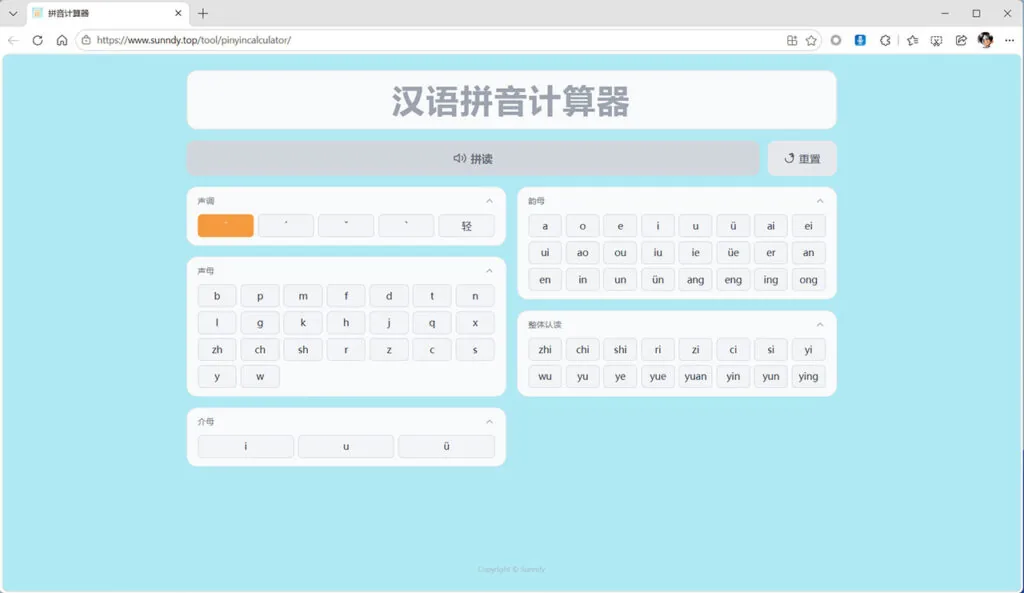The height and width of the screenshot is (593, 1024).
Task: Choose initial 'q' in 声母
Action: click(x=432, y=323)
